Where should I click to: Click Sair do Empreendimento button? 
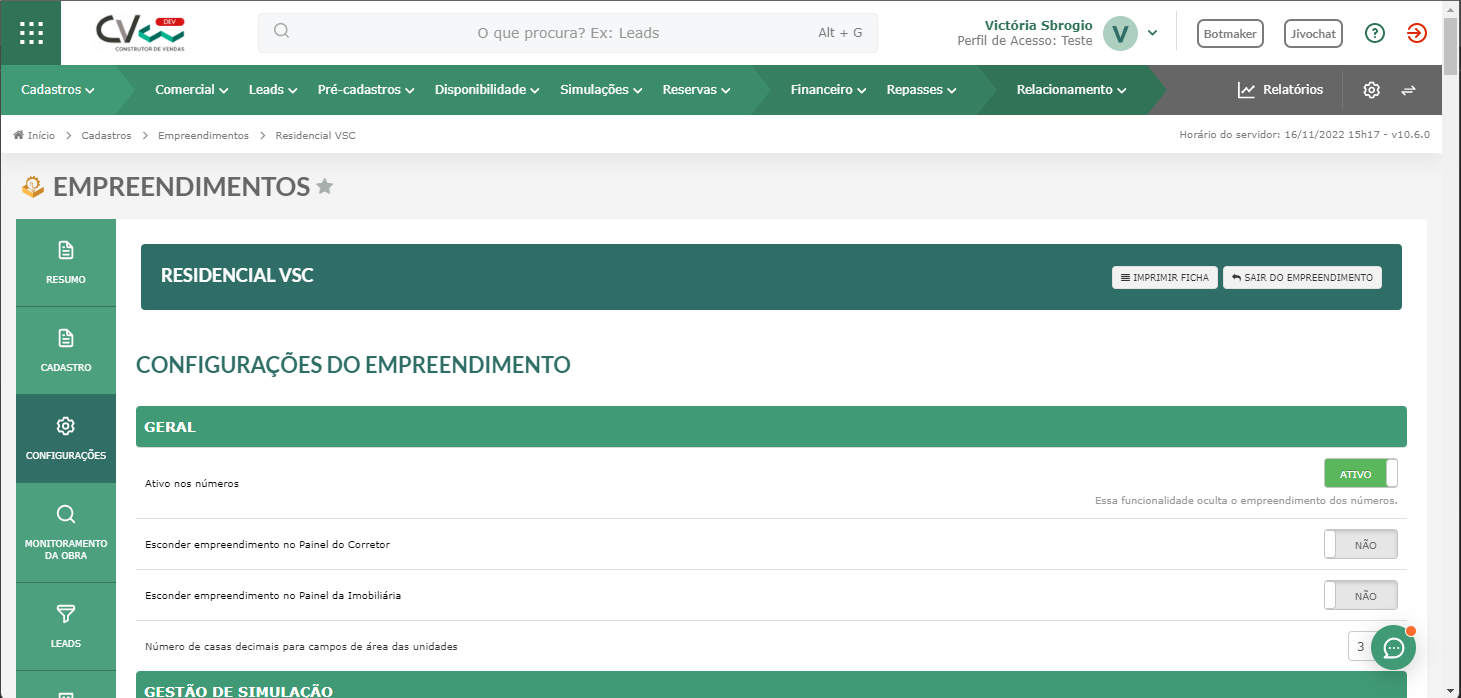pos(1302,277)
